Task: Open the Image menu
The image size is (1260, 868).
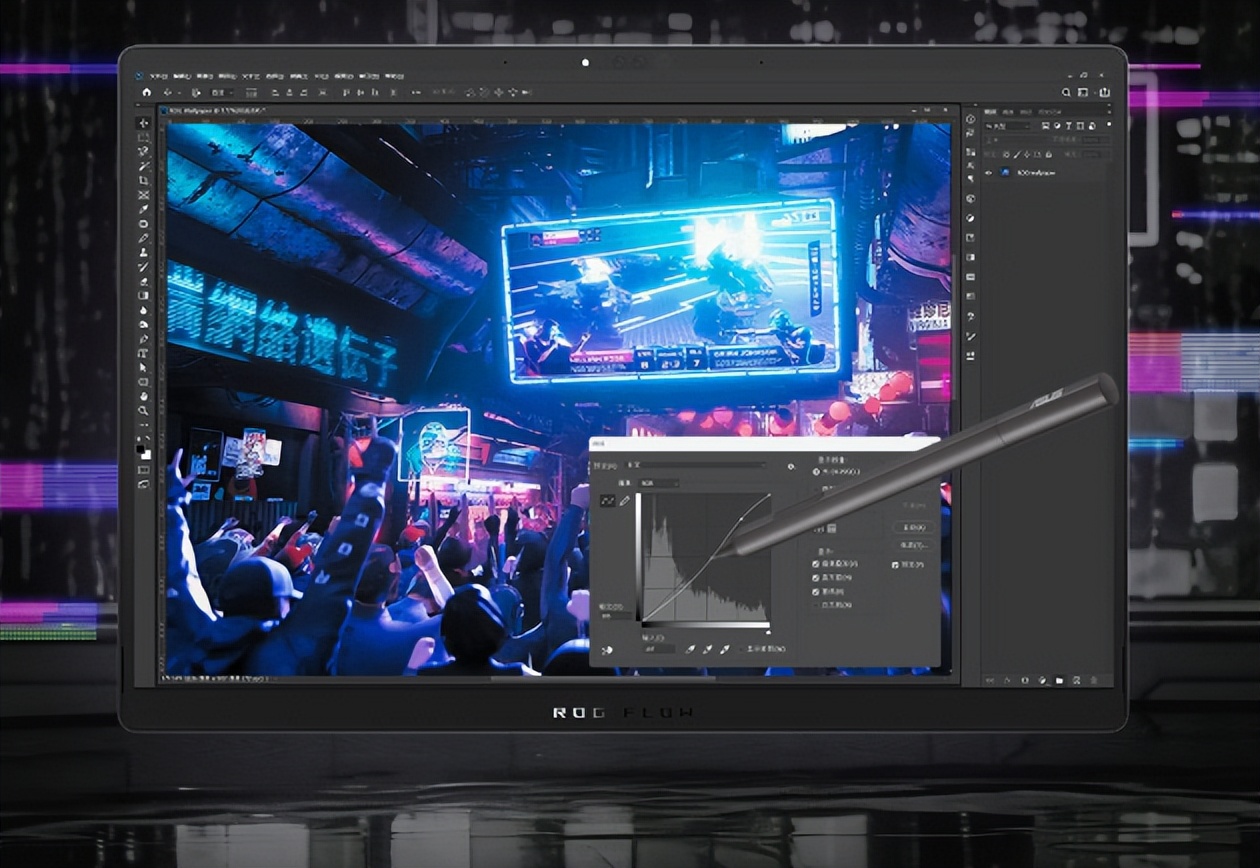Action: click(x=205, y=76)
